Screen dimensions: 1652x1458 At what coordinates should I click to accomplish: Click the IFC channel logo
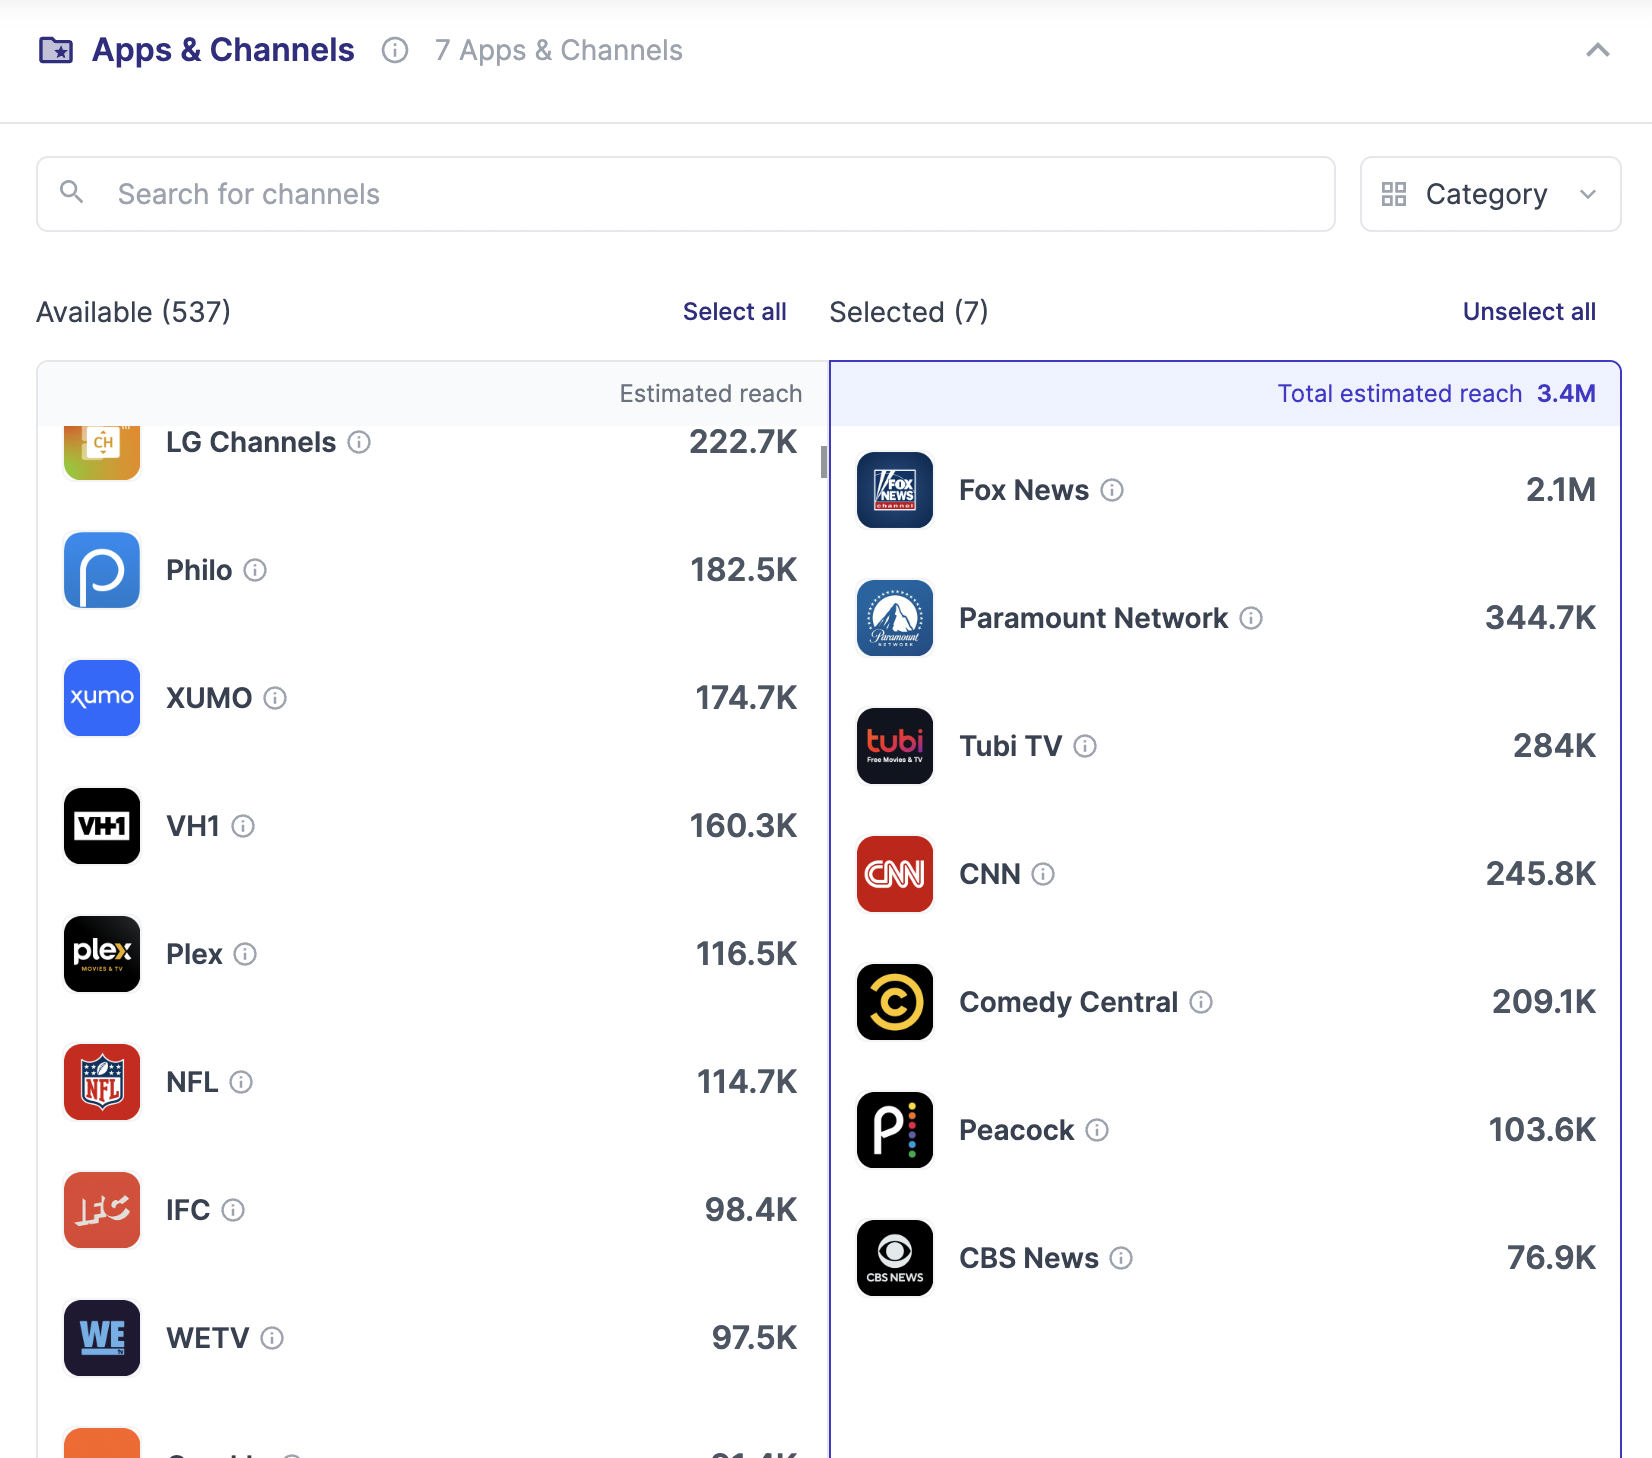(x=102, y=1210)
